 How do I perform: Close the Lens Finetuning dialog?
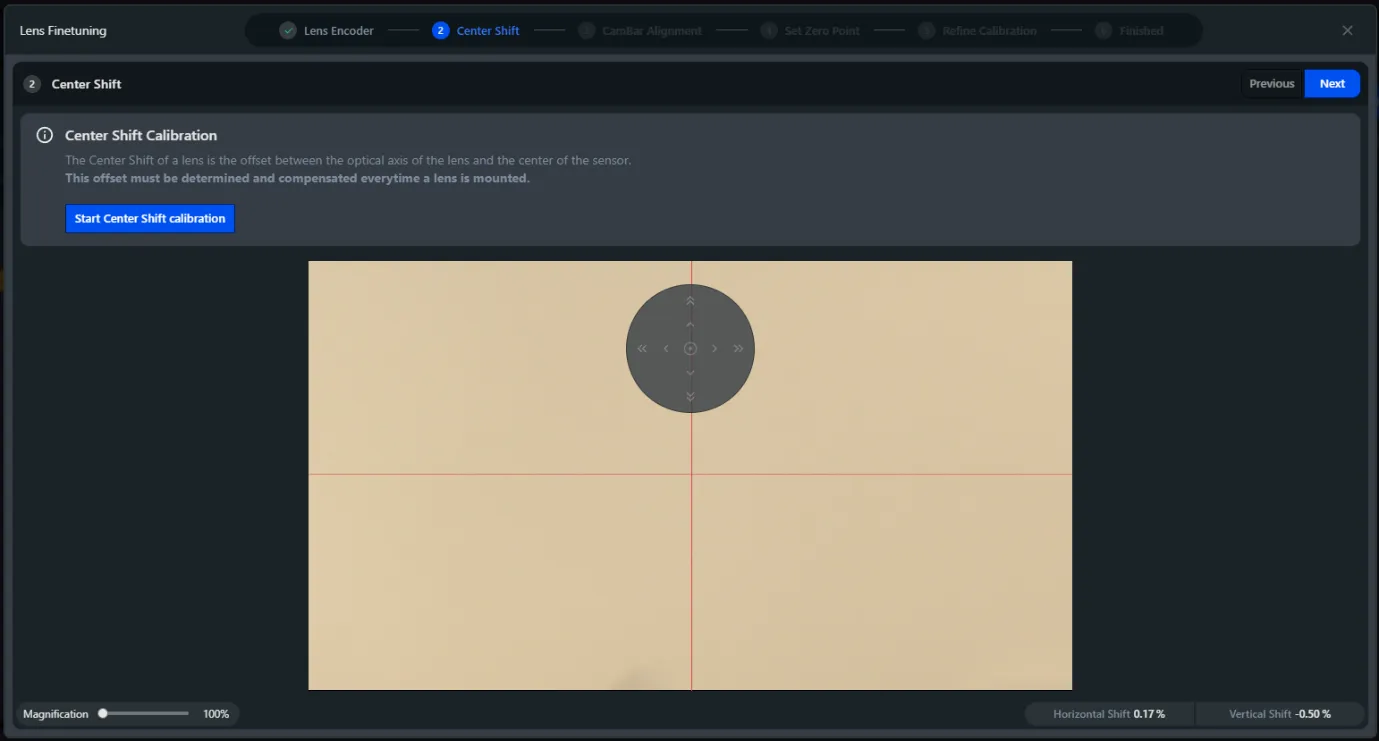tap(1347, 30)
